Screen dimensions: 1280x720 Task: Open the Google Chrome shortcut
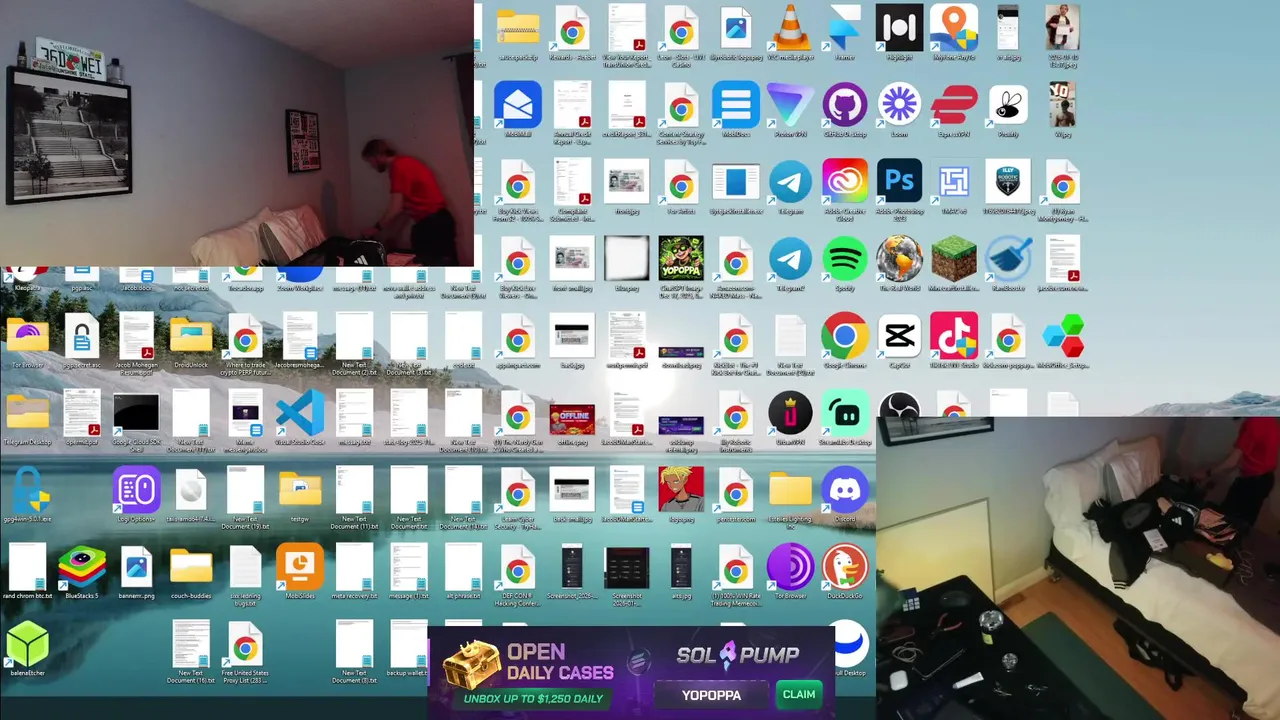coord(844,336)
